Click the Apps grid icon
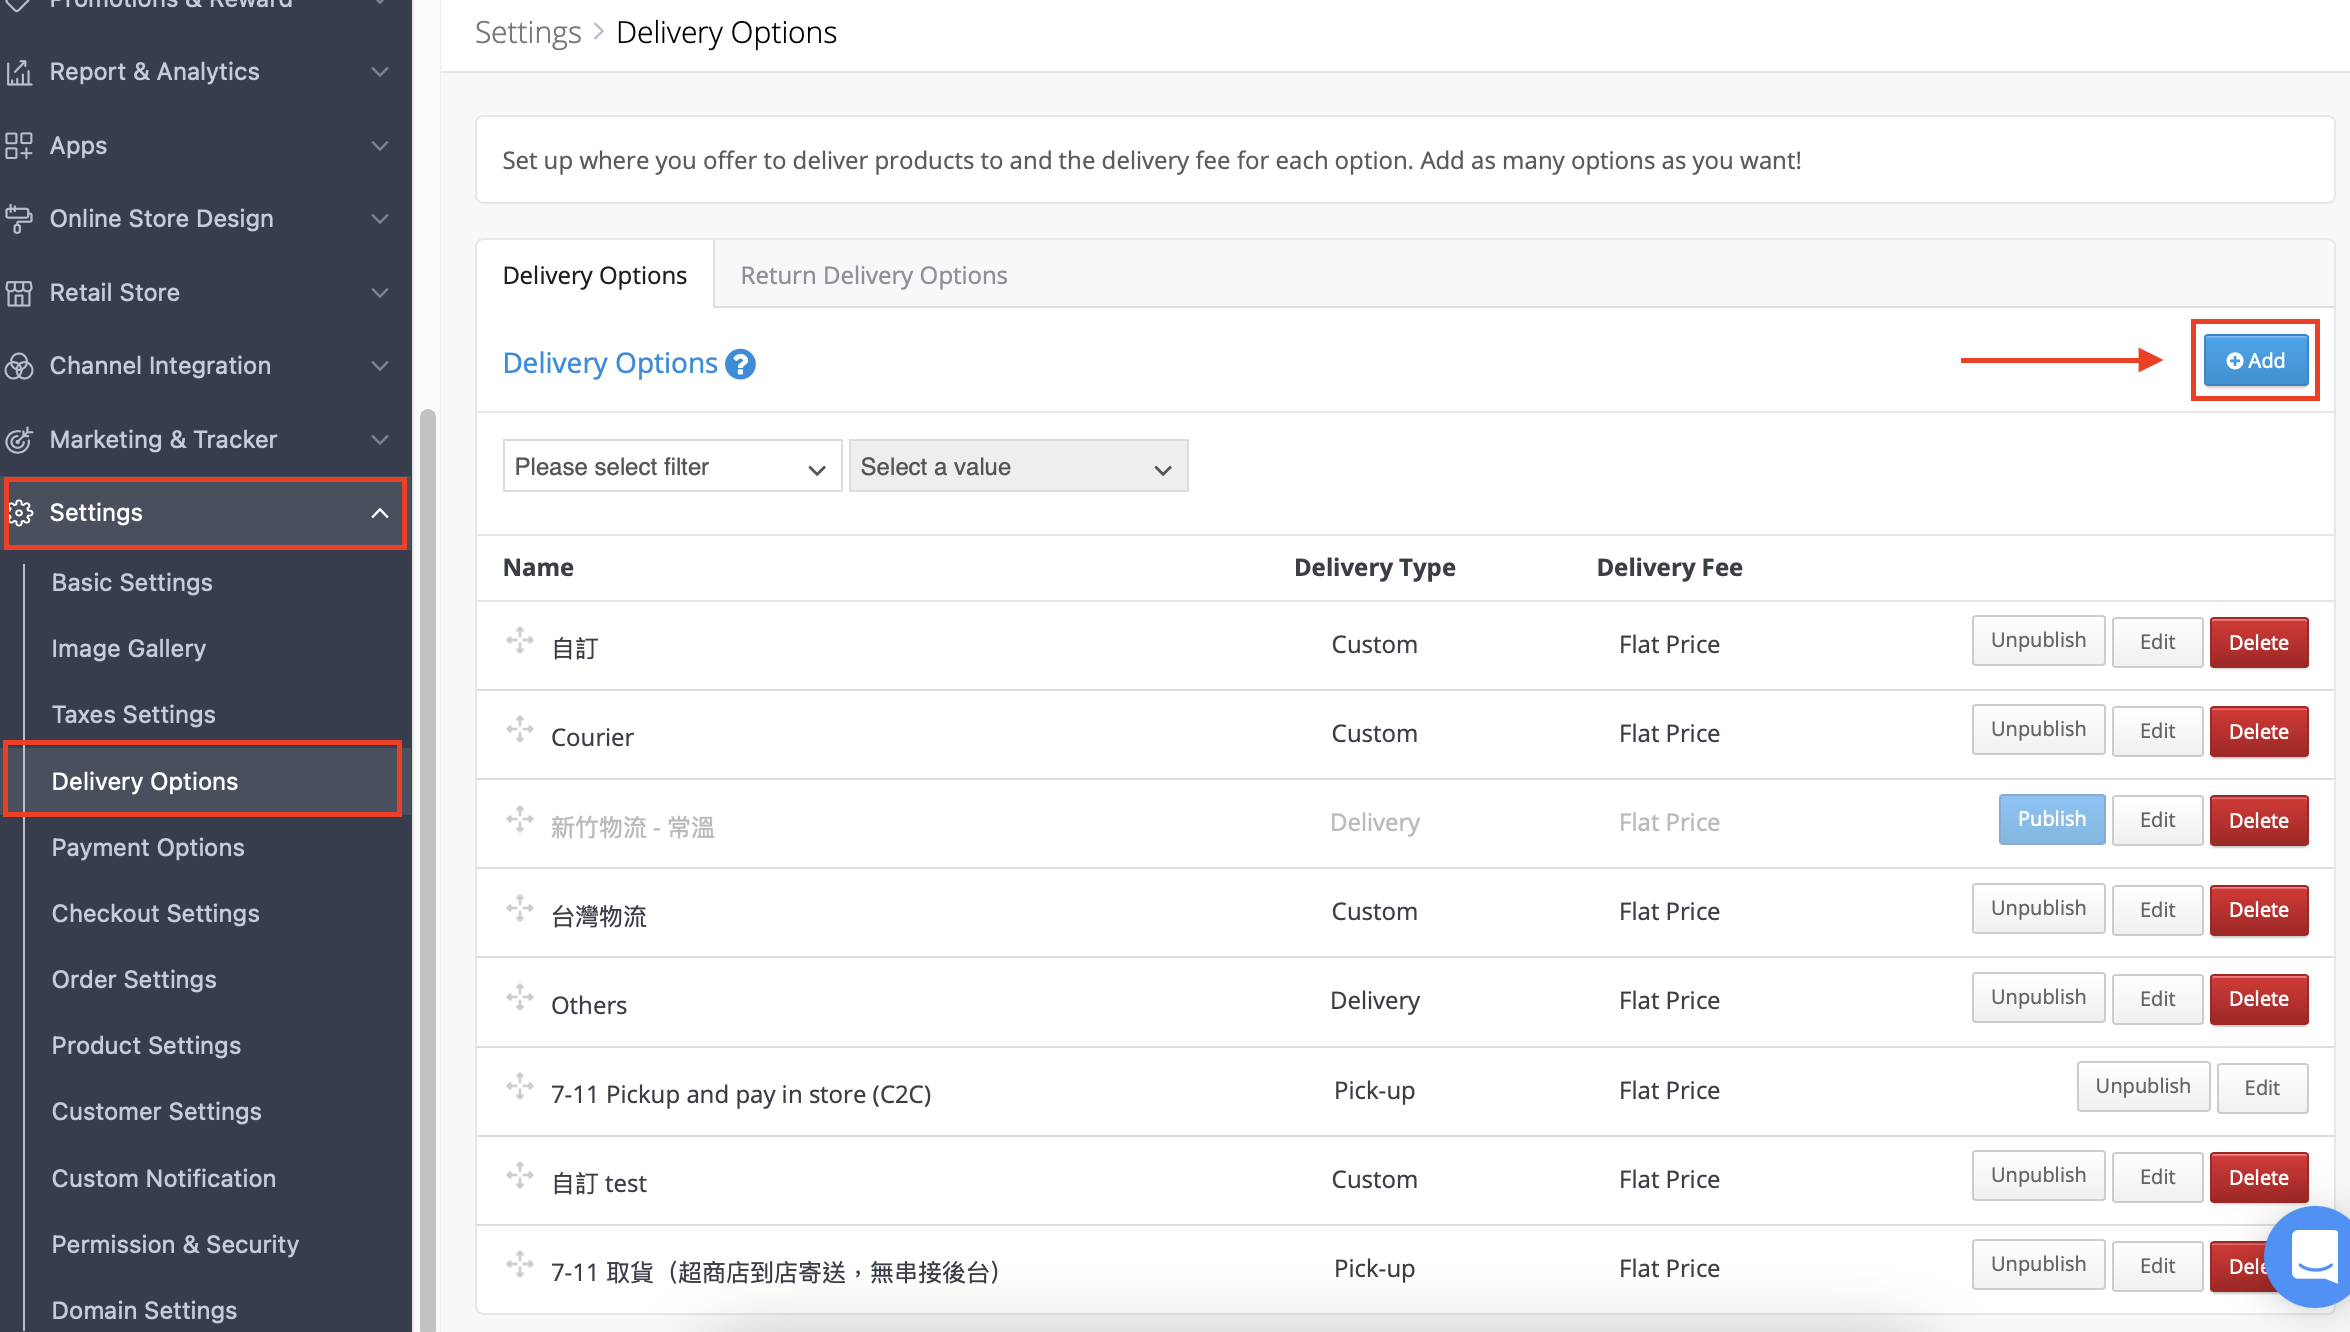Image resolution: width=2350 pixels, height=1332 pixels. (x=19, y=146)
